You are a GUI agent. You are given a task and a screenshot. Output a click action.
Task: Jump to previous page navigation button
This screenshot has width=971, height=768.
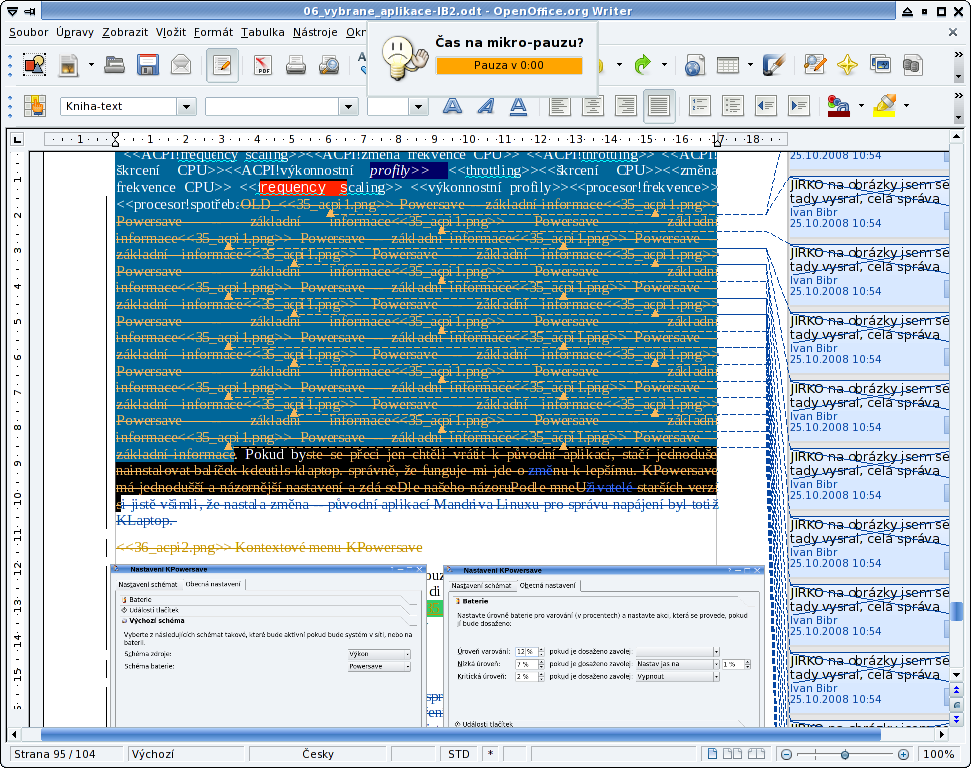[x=957, y=690]
